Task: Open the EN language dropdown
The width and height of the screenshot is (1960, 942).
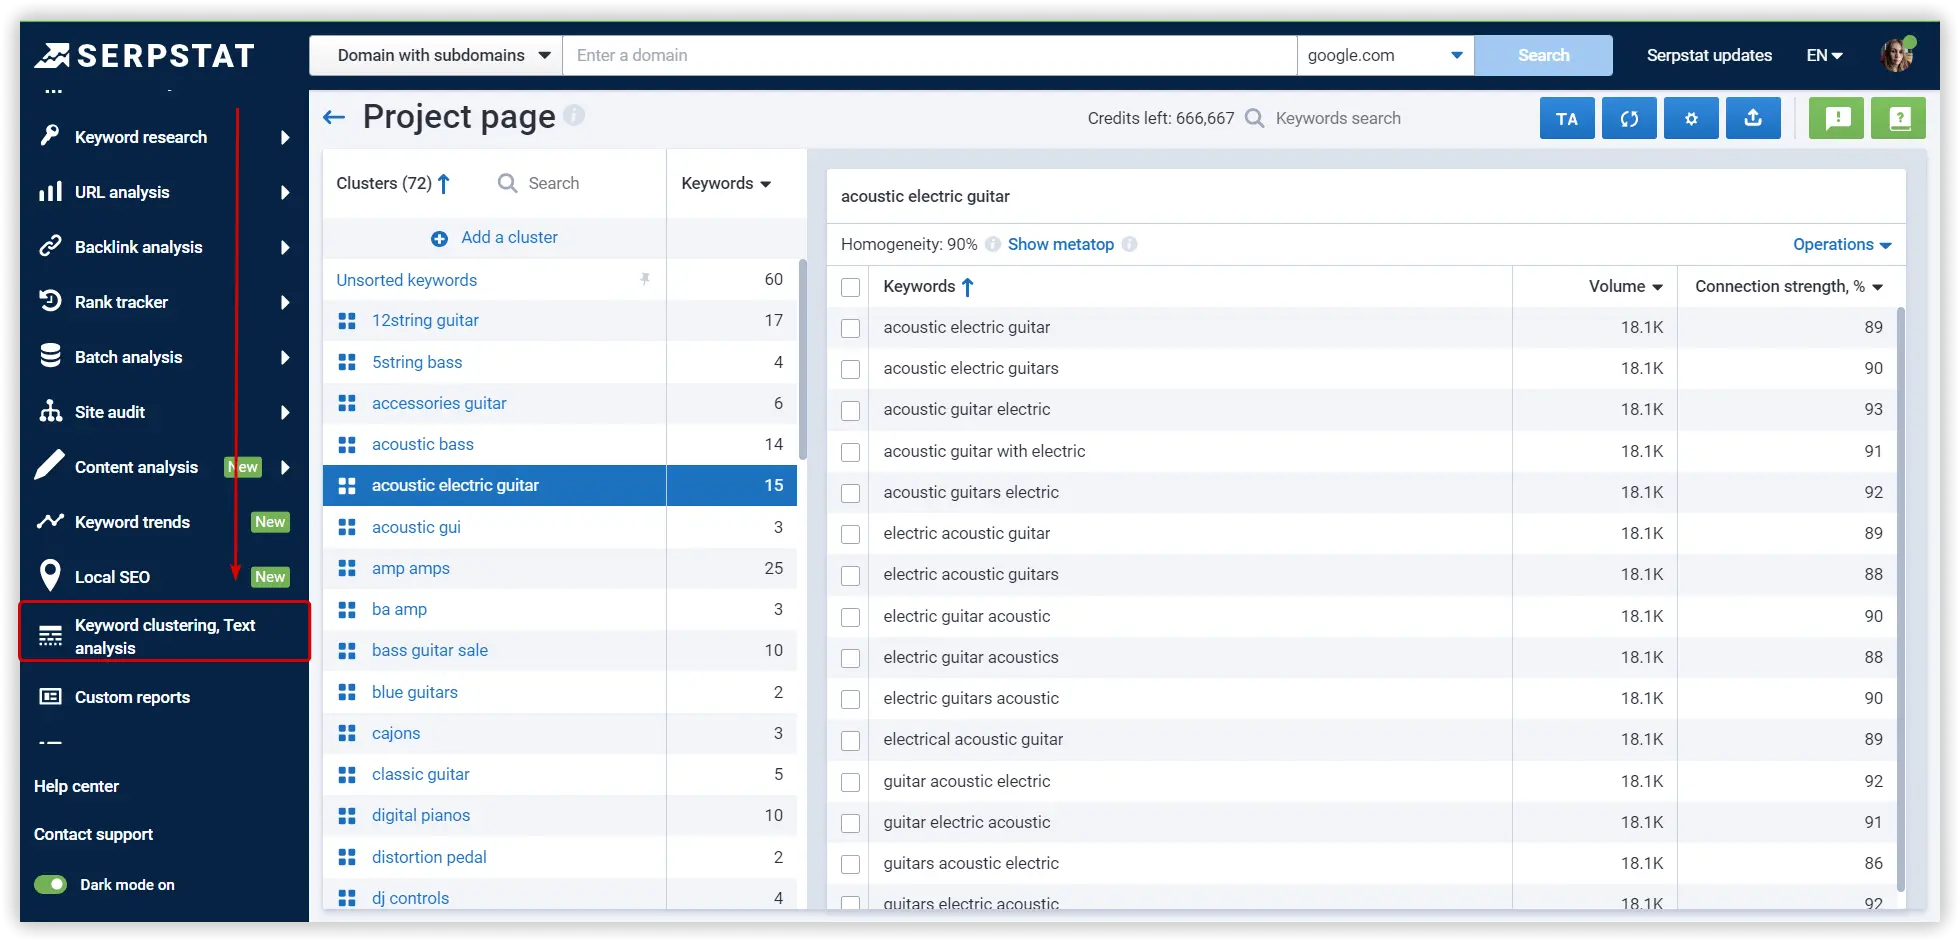Action: 1824,55
